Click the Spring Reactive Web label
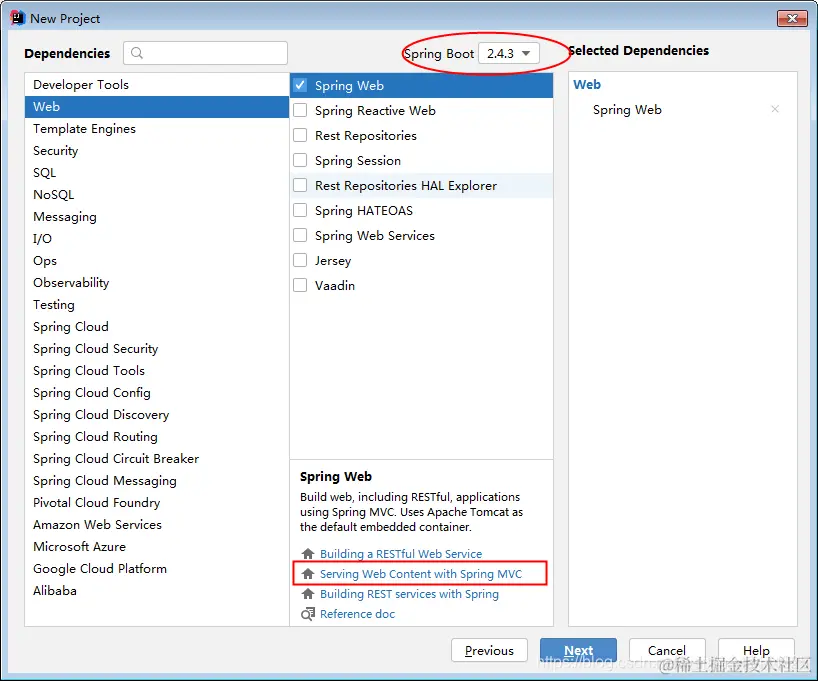 coord(375,111)
